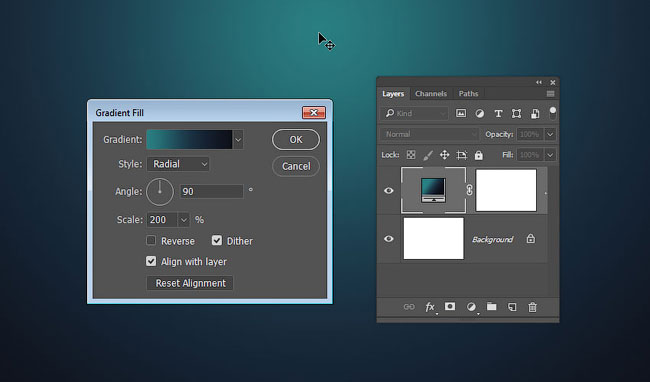Create a new group folder
The height and width of the screenshot is (382, 650).
492,307
